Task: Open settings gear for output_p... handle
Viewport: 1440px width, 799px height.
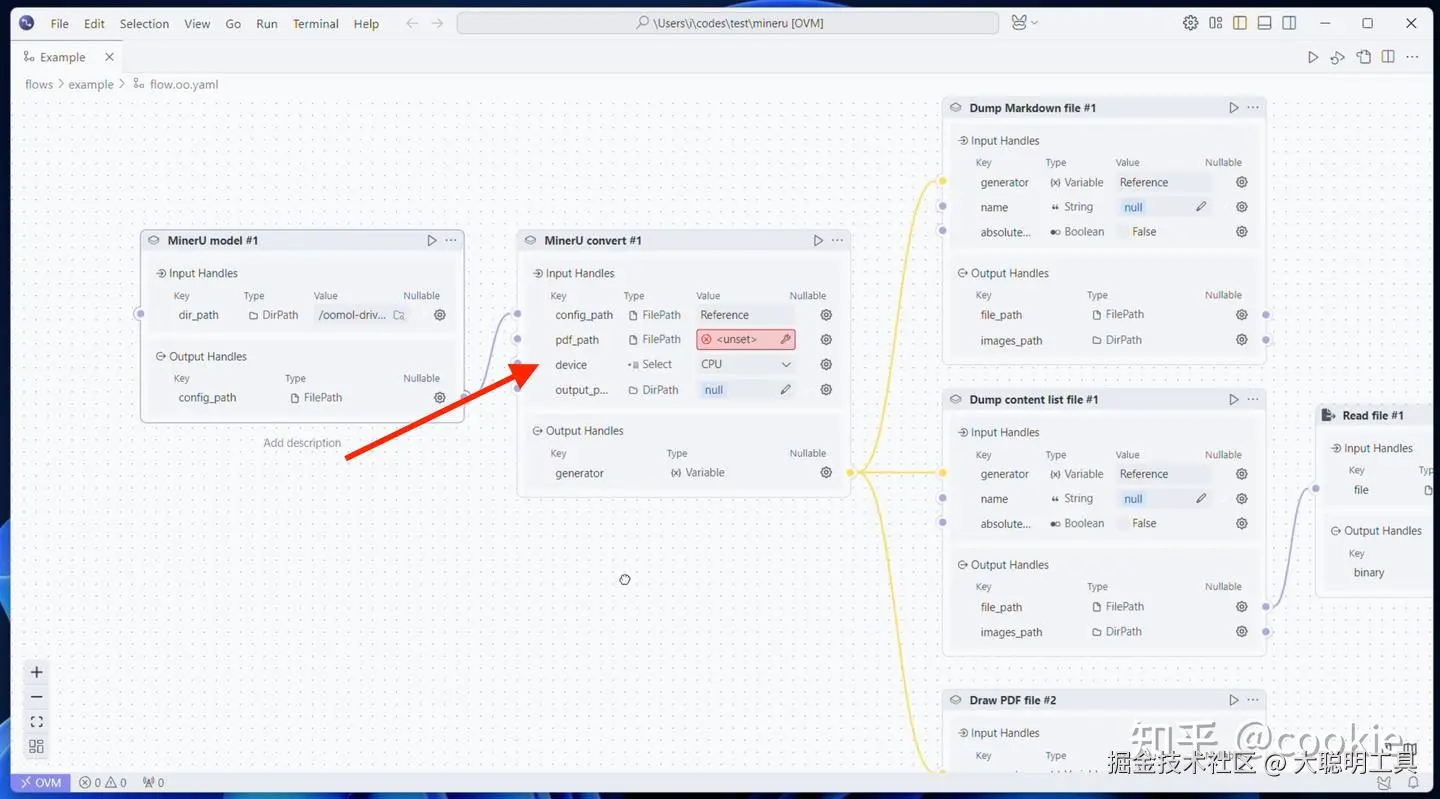Action: tap(826, 390)
